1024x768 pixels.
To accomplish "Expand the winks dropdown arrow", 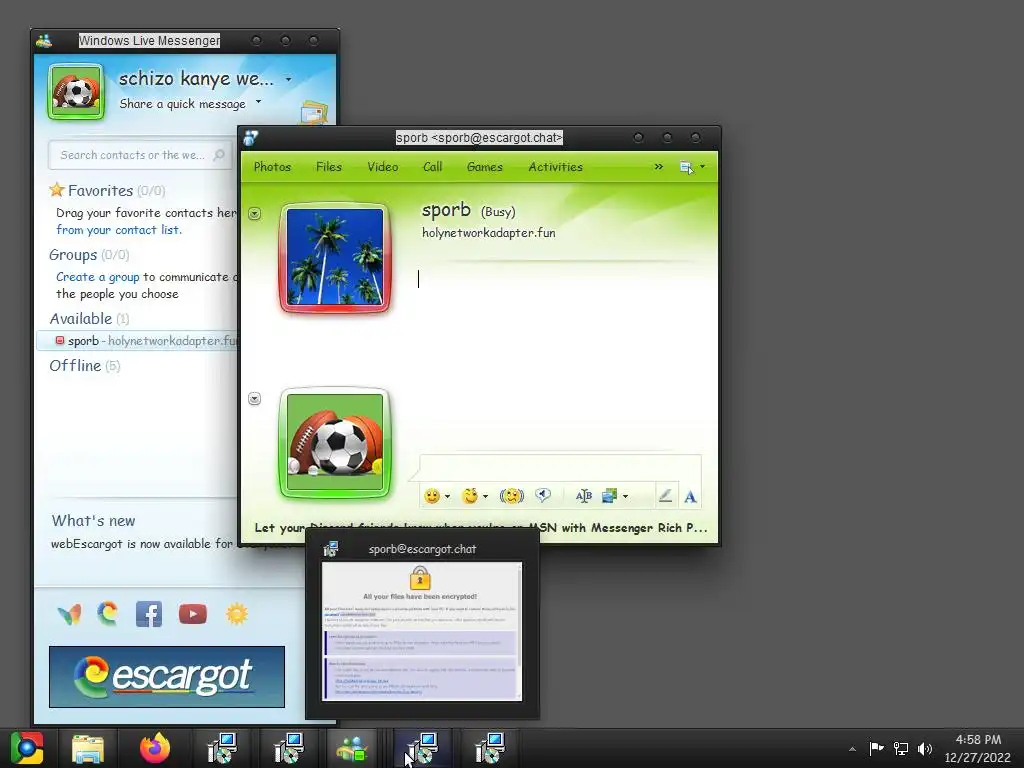I will (485, 497).
